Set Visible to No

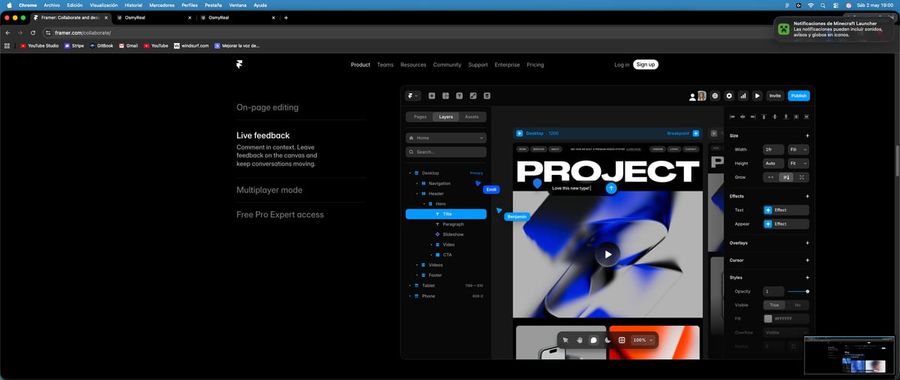point(798,305)
